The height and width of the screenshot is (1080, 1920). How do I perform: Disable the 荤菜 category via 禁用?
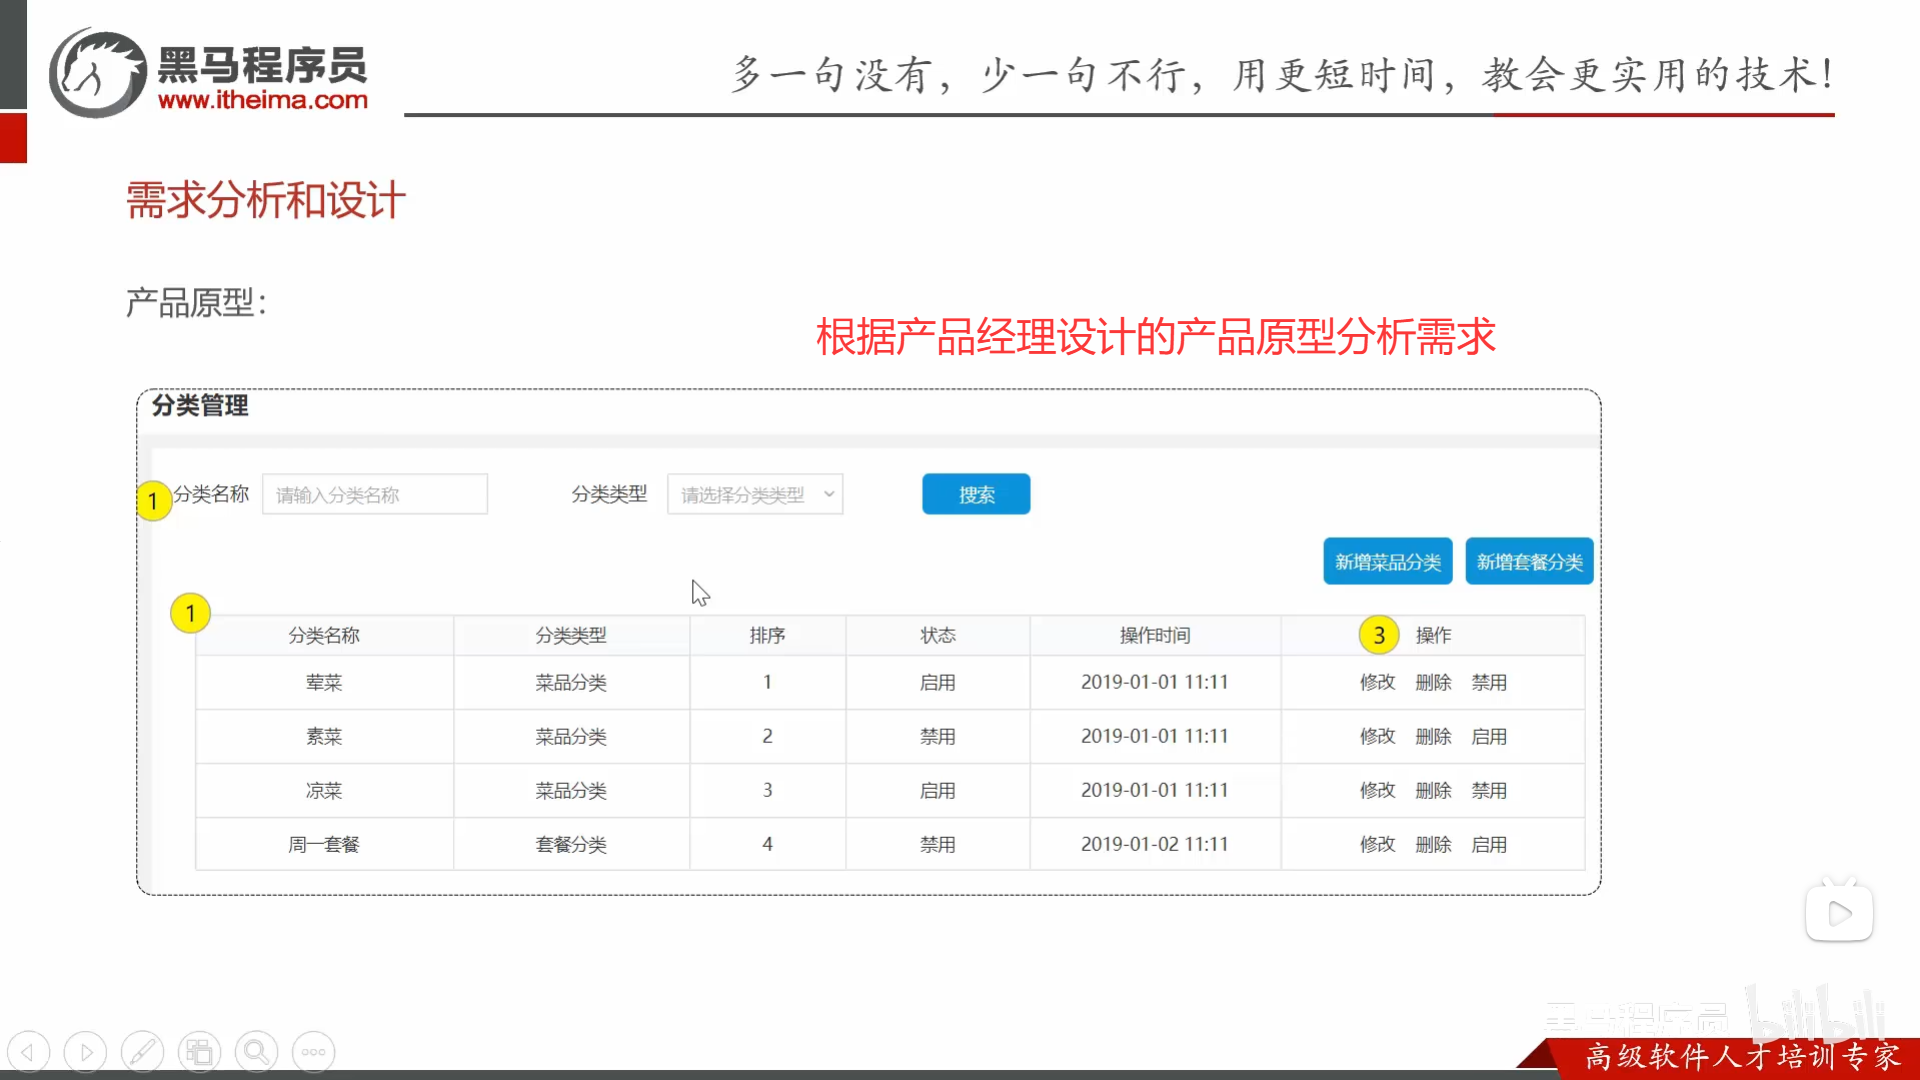1489,682
